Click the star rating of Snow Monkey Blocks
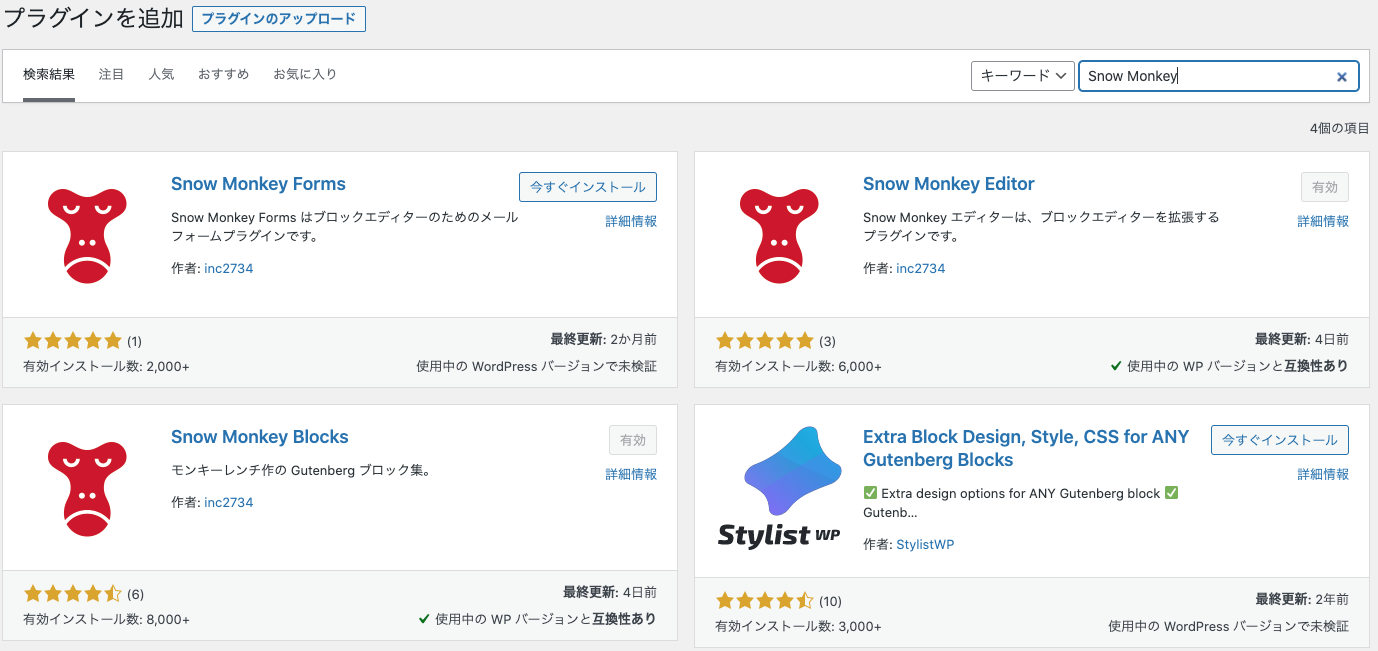This screenshot has width=1378, height=651. point(73,593)
